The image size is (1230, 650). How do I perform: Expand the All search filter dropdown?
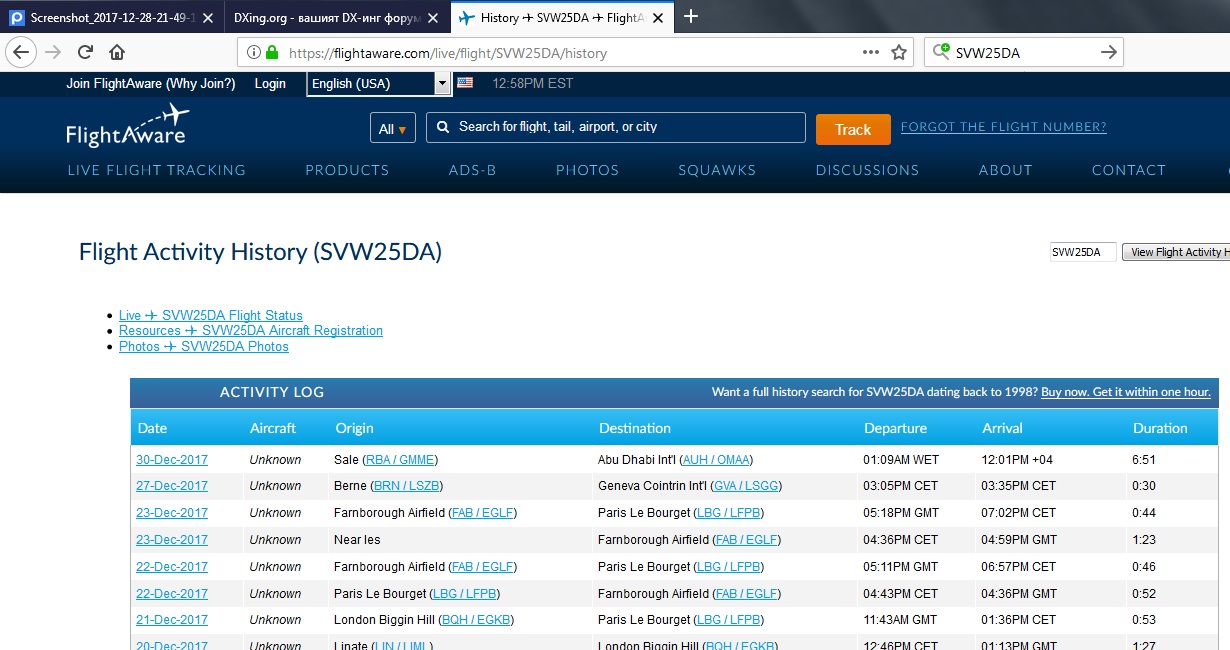[391, 129]
